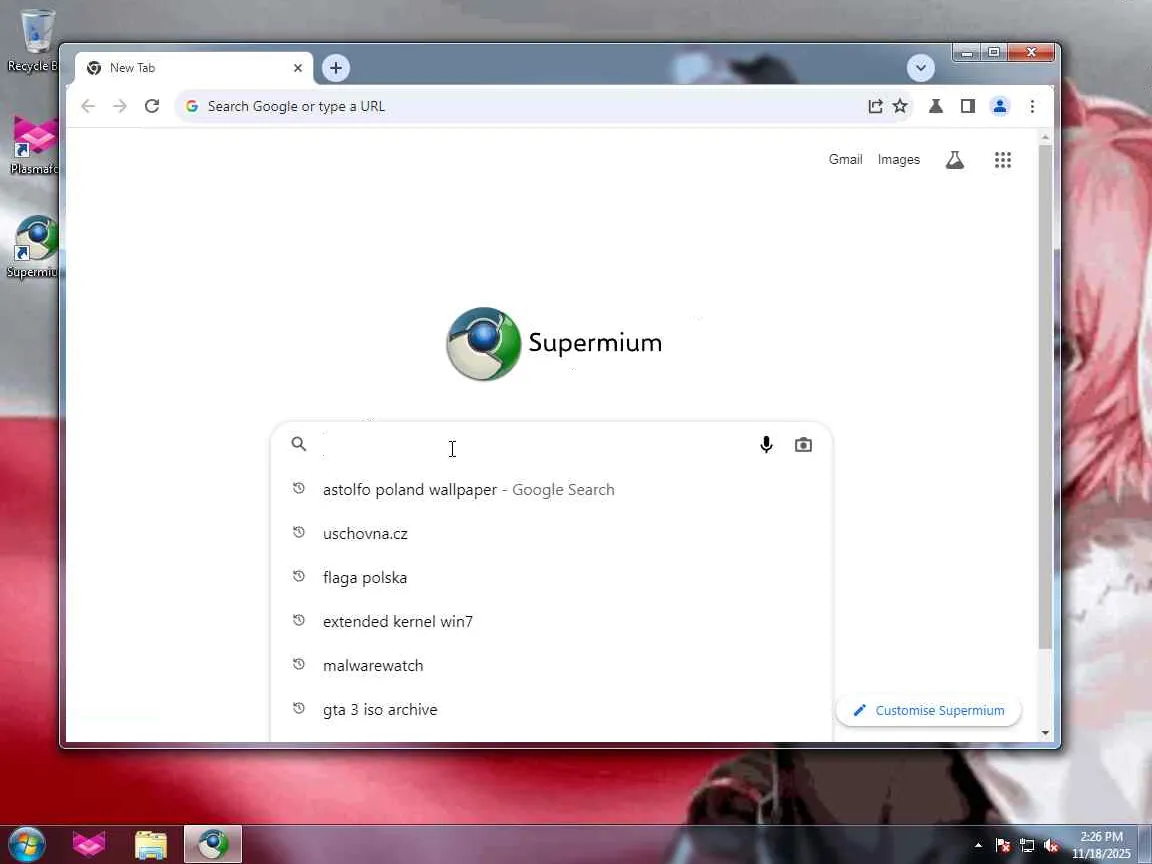
Task: Select the Plasmafox desktop shortcut
Action: pos(34,145)
